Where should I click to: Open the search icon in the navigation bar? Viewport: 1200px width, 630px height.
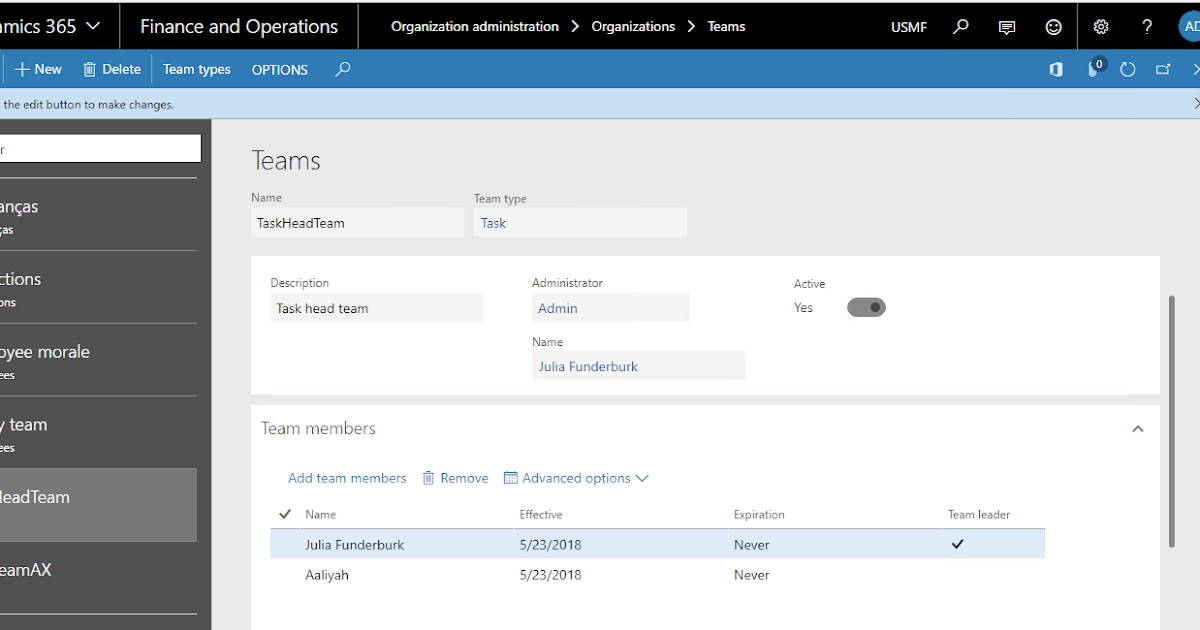960,27
